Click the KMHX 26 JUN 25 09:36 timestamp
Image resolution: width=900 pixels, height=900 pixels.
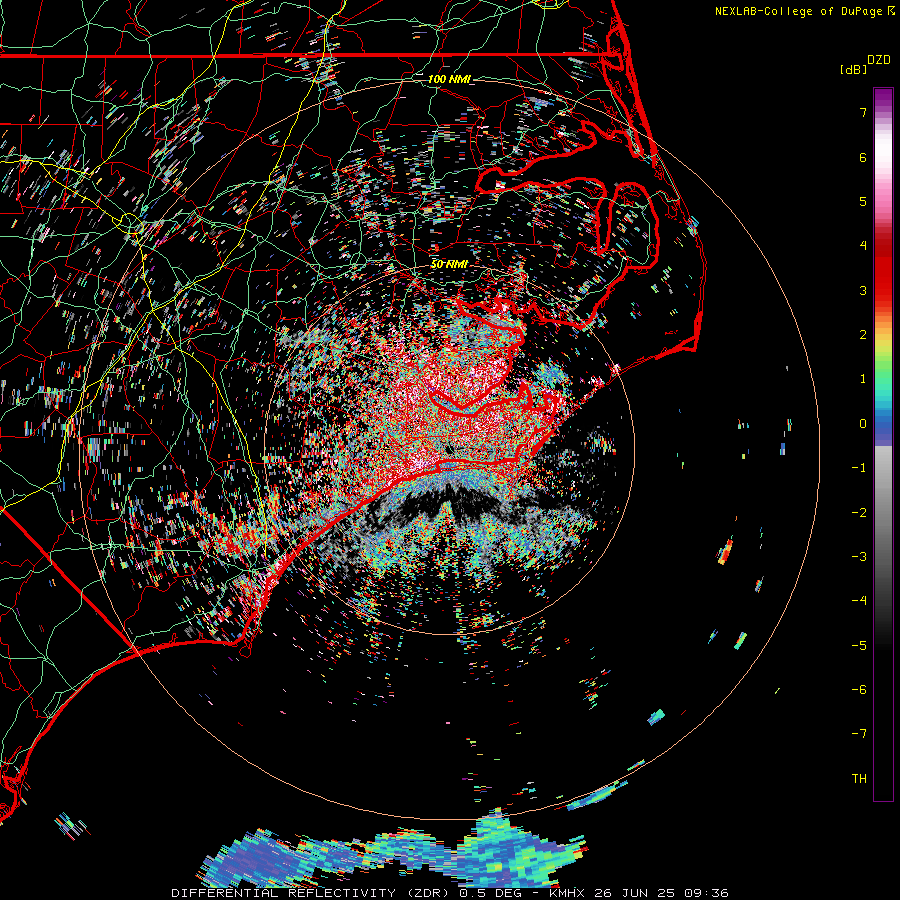639,893
